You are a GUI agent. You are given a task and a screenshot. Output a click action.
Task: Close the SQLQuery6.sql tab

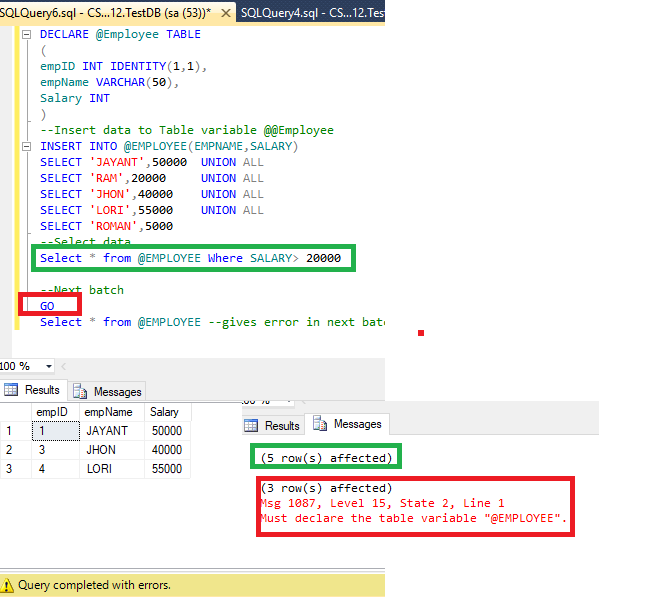coord(225,13)
